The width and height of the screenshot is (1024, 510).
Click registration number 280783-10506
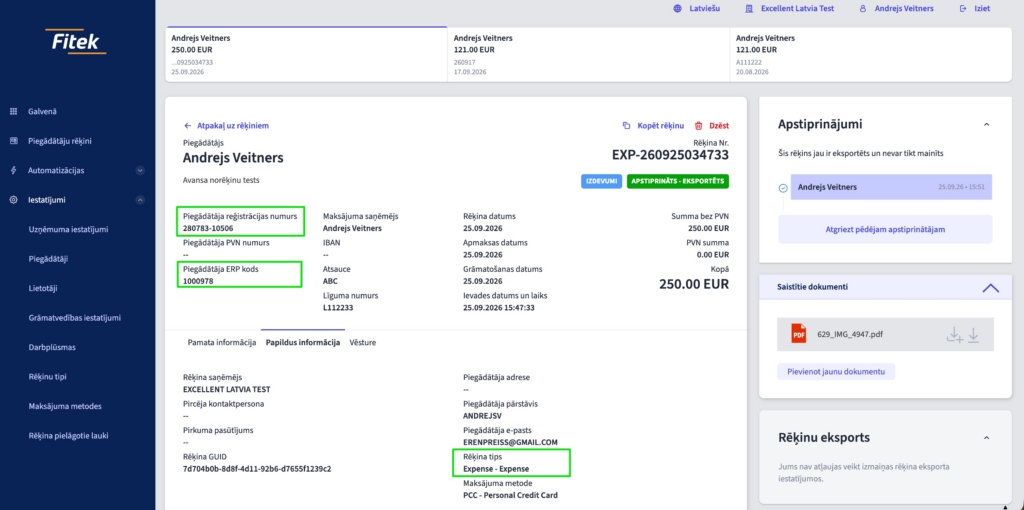[x=208, y=229]
